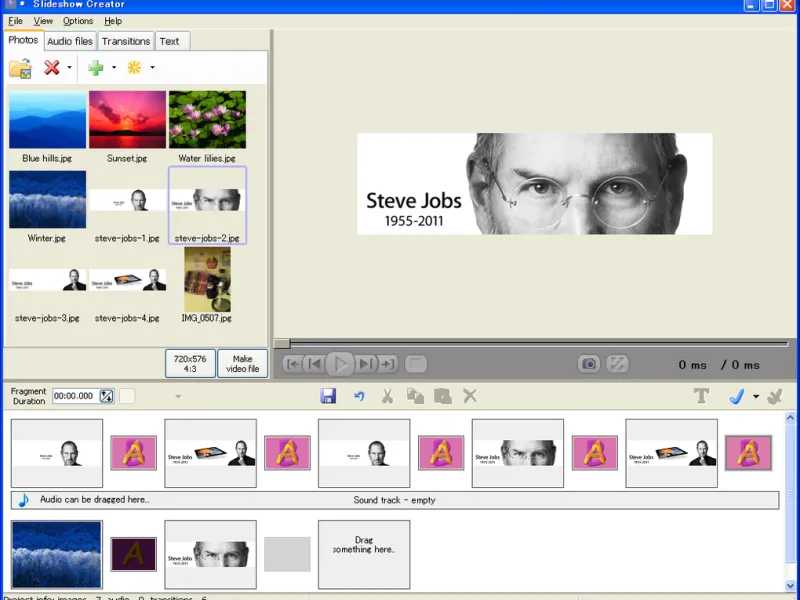Viewport: 800px width, 600px height.
Task: Switch to the Transitions tab
Action: [x=126, y=41]
